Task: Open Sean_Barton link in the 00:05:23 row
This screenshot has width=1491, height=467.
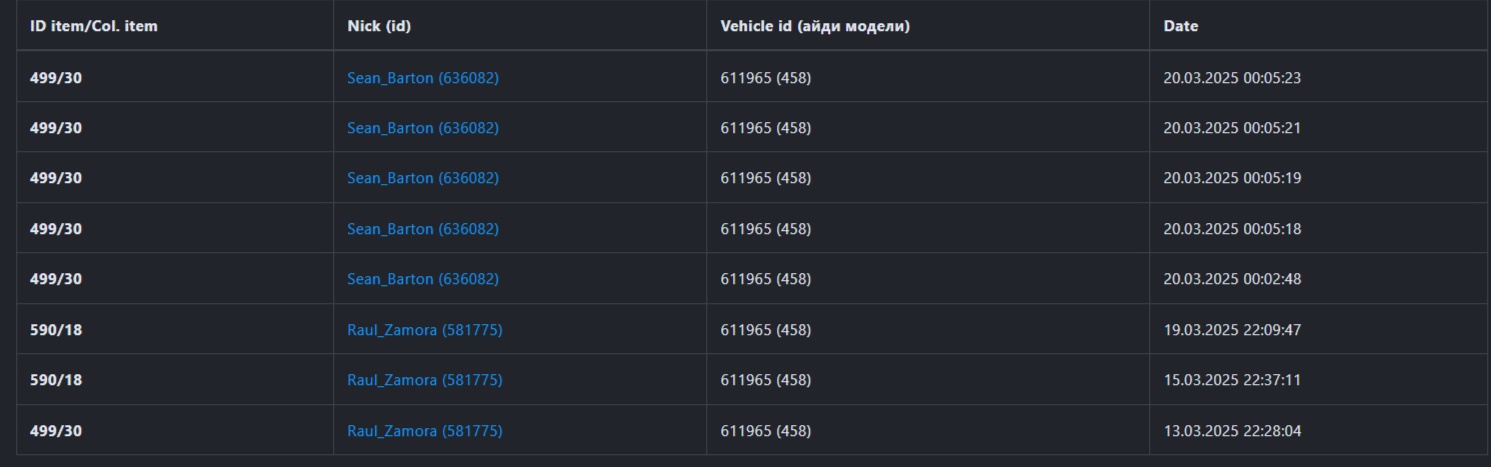Action: click(422, 78)
